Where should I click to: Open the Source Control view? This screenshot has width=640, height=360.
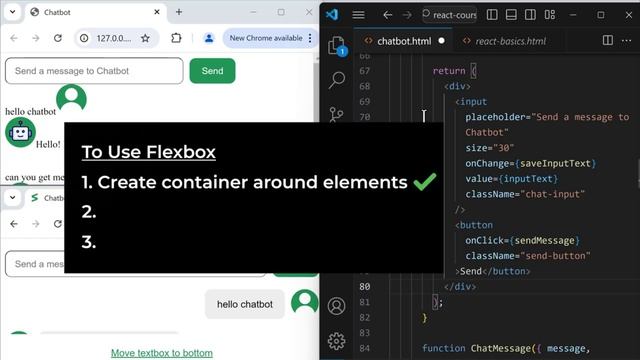tap(336, 114)
